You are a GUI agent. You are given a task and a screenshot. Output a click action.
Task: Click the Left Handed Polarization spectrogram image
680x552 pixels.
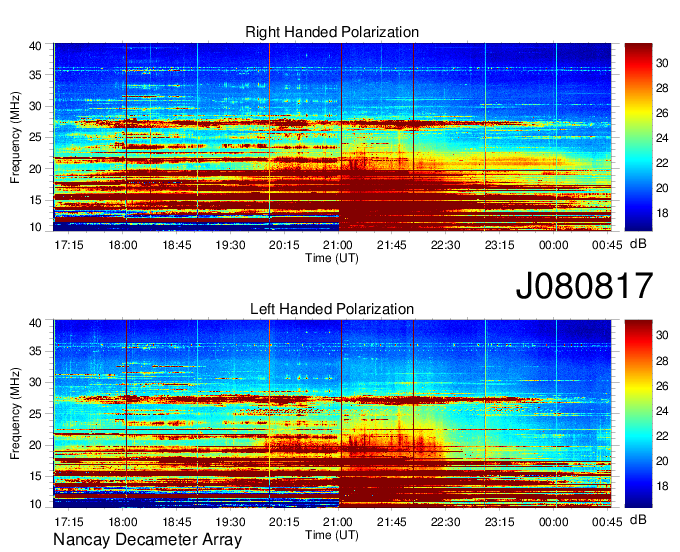332,414
